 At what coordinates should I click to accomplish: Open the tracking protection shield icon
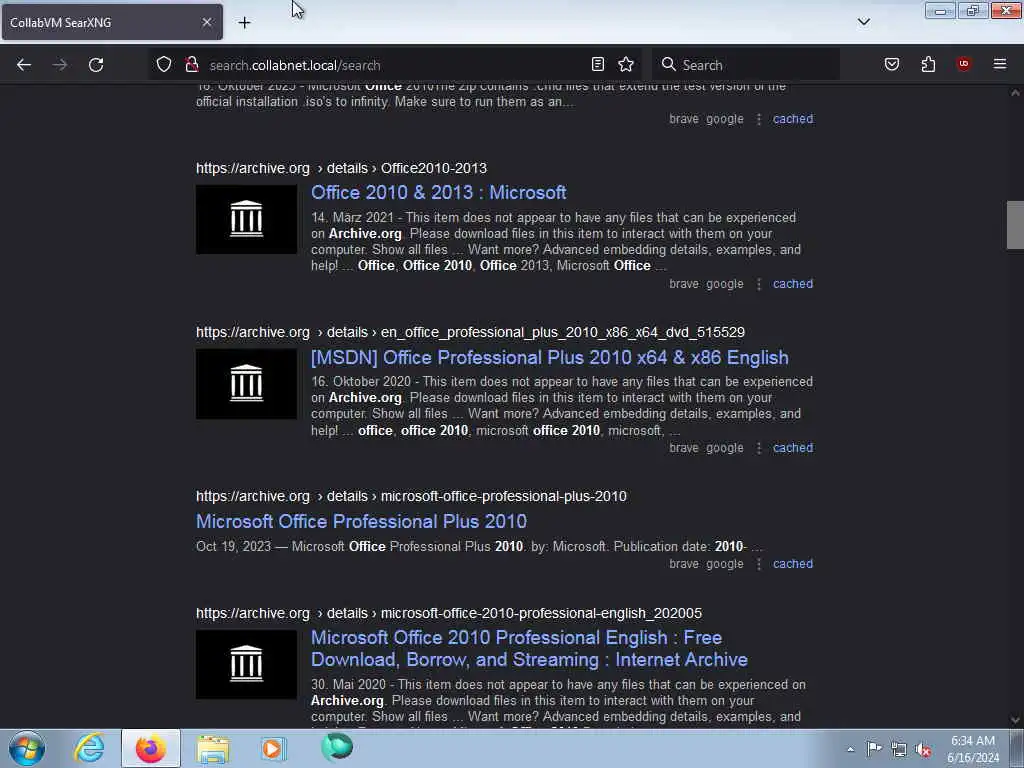coord(164,64)
